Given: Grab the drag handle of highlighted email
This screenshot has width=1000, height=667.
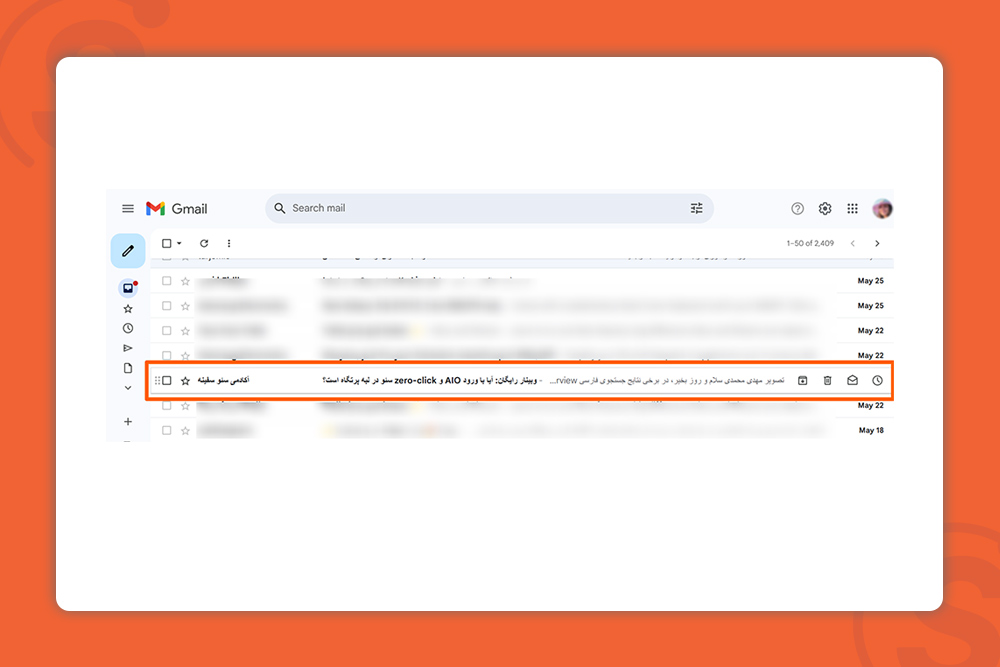Looking at the screenshot, I should pyautogui.click(x=157, y=381).
